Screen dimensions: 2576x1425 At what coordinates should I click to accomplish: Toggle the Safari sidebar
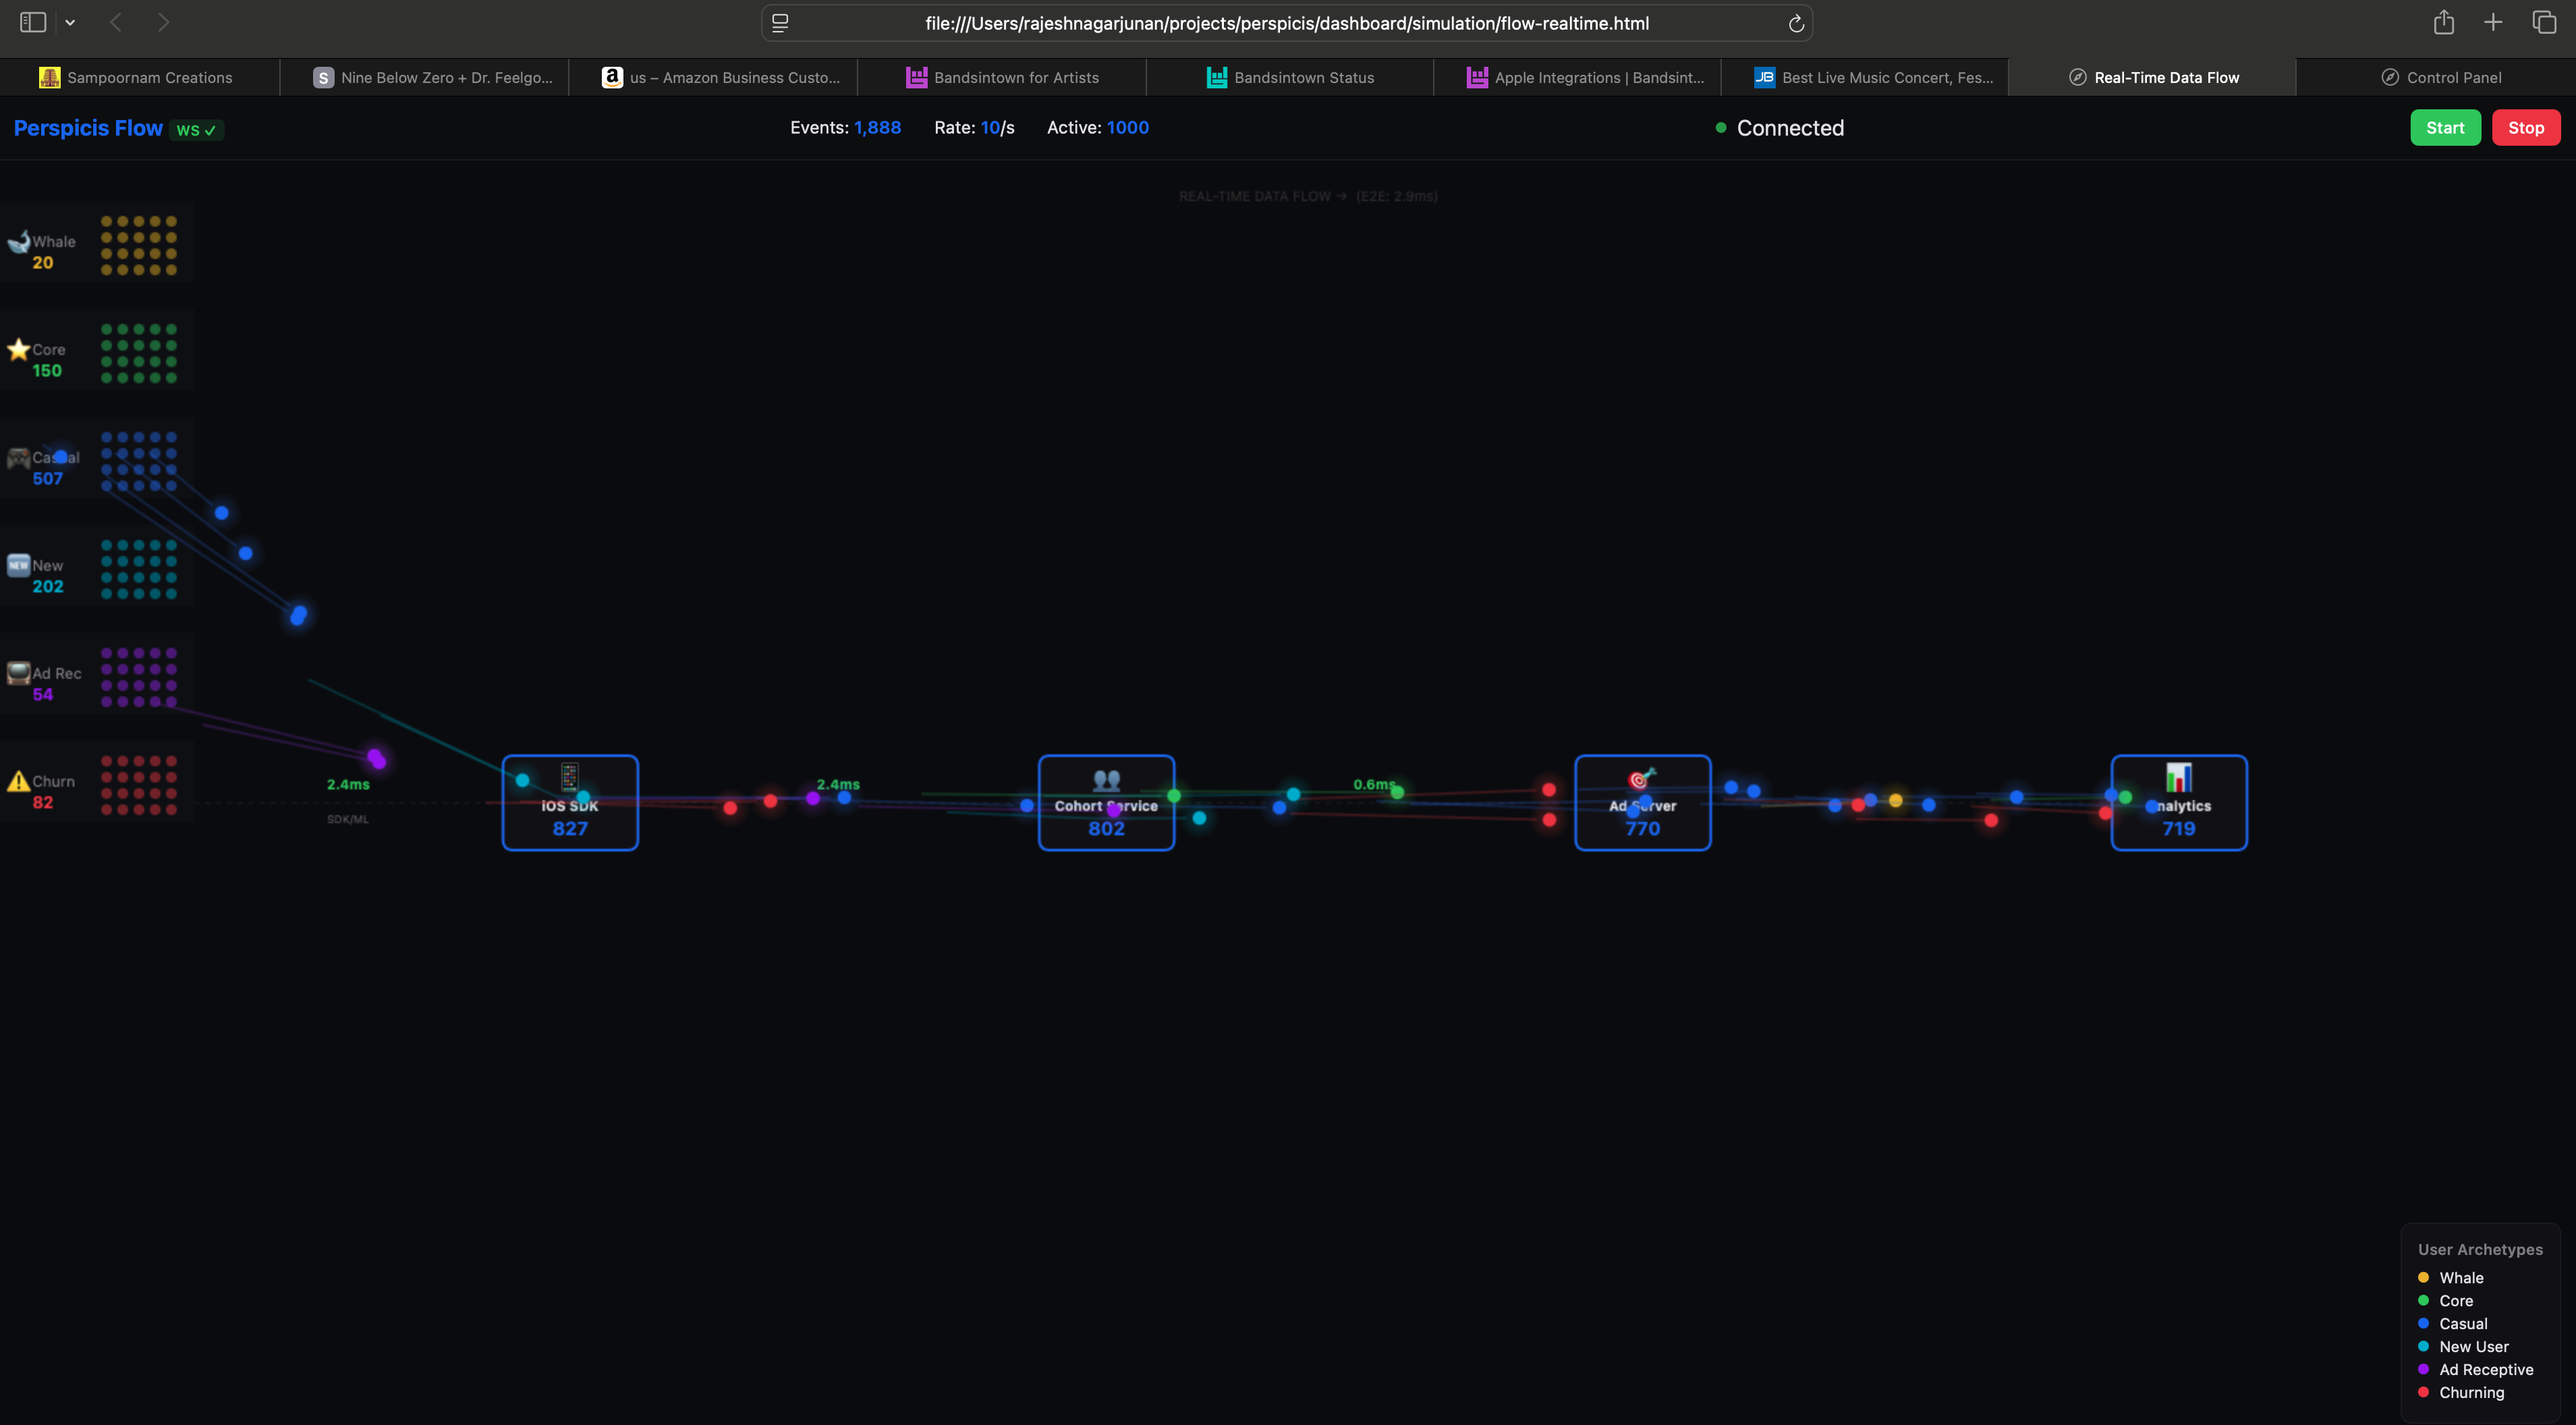32,21
